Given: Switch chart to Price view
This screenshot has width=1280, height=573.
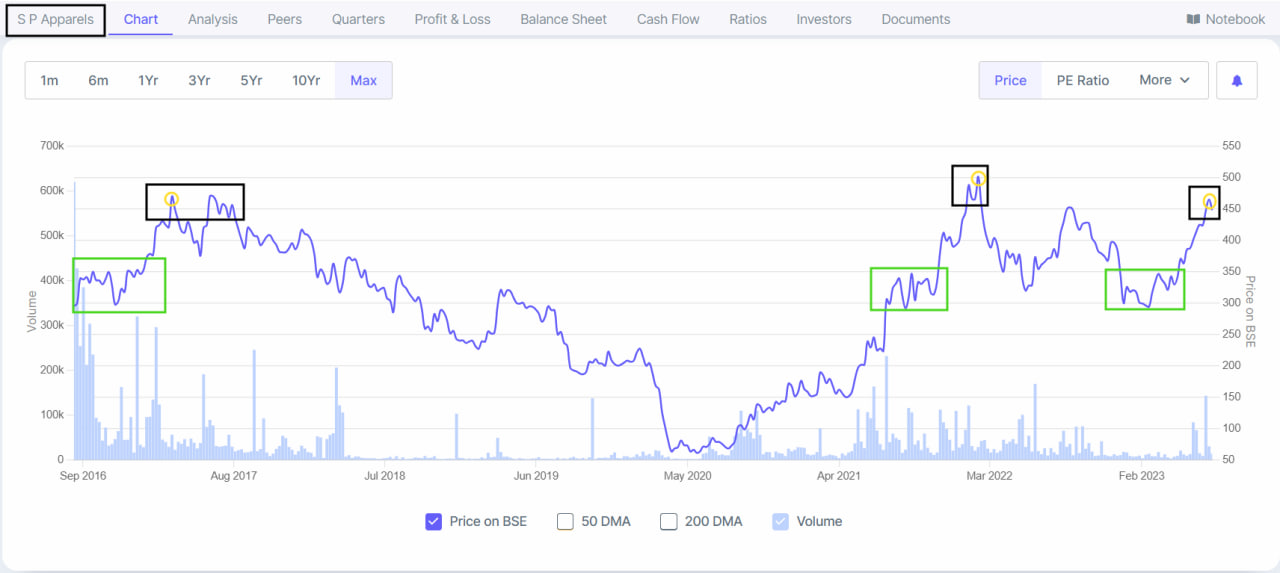Looking at the screenshot, I should pyautogui.click(x=1010, y=80).
